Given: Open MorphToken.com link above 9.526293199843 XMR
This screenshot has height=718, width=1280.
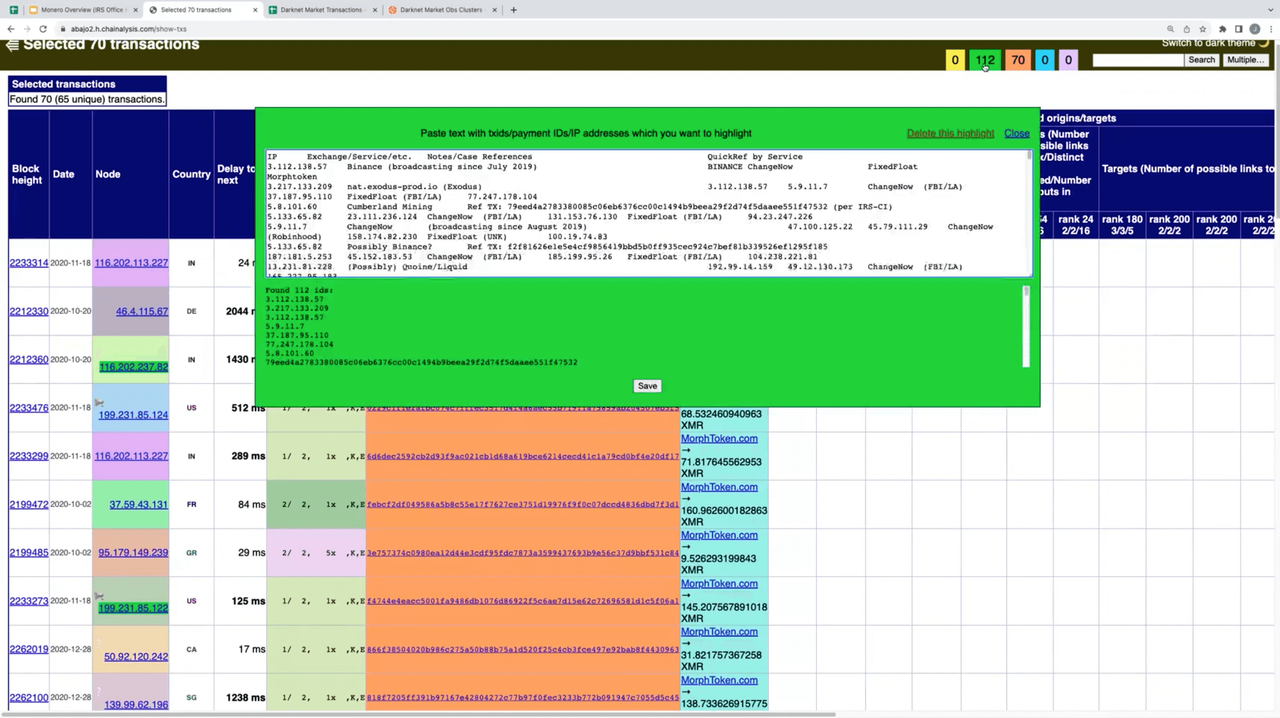Looking at the screenshot, I should (x=719, y=535).
